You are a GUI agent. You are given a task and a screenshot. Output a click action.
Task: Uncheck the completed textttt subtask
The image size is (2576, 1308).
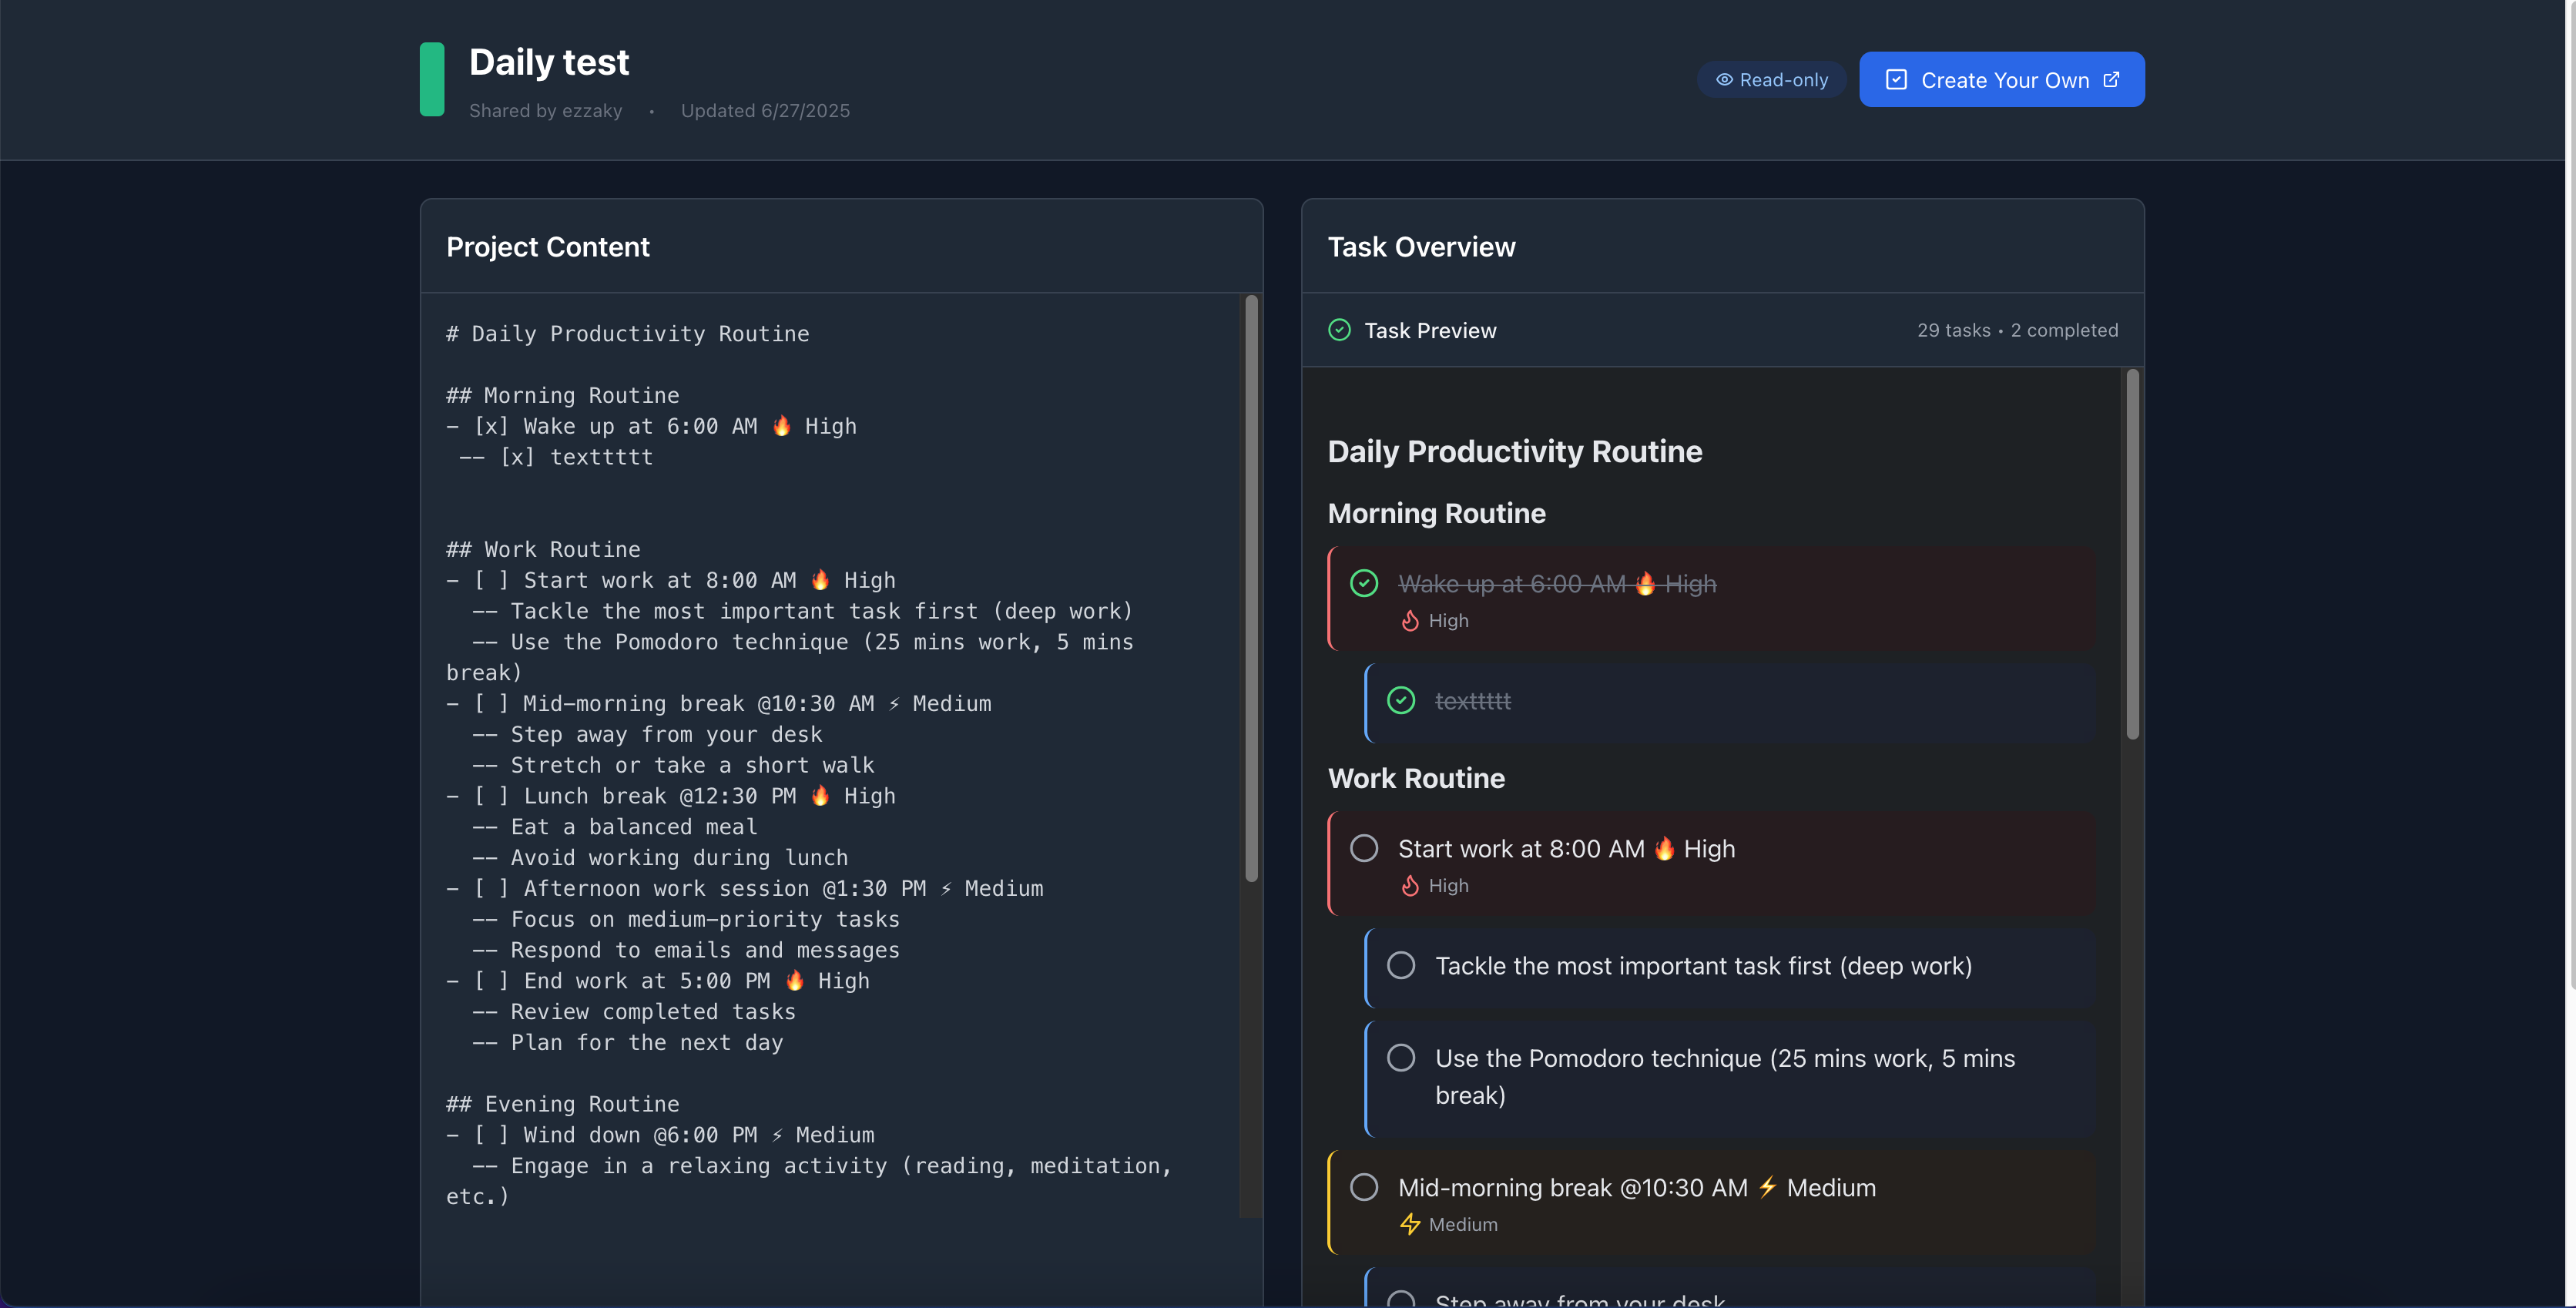click(x=1401, y=701)
